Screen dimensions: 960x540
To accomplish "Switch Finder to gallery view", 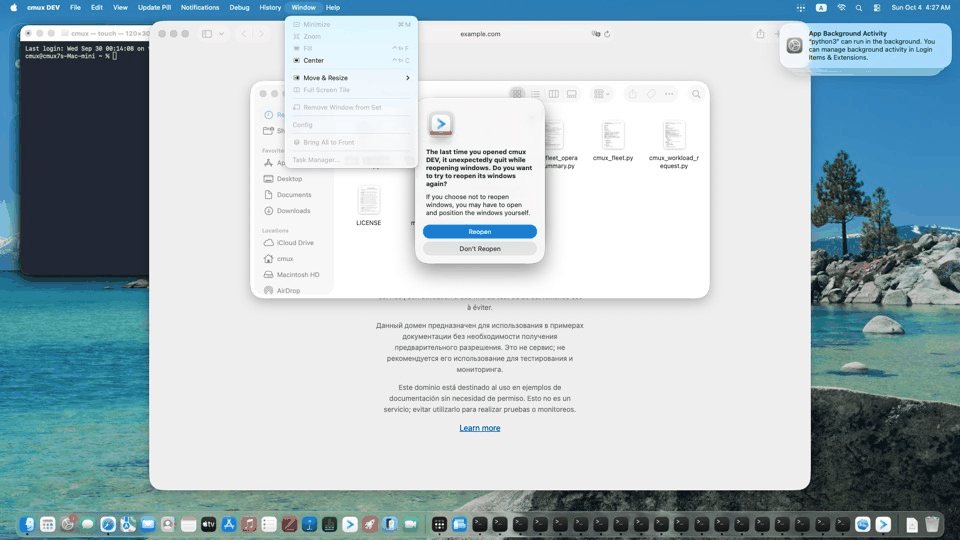I will 572,94.
